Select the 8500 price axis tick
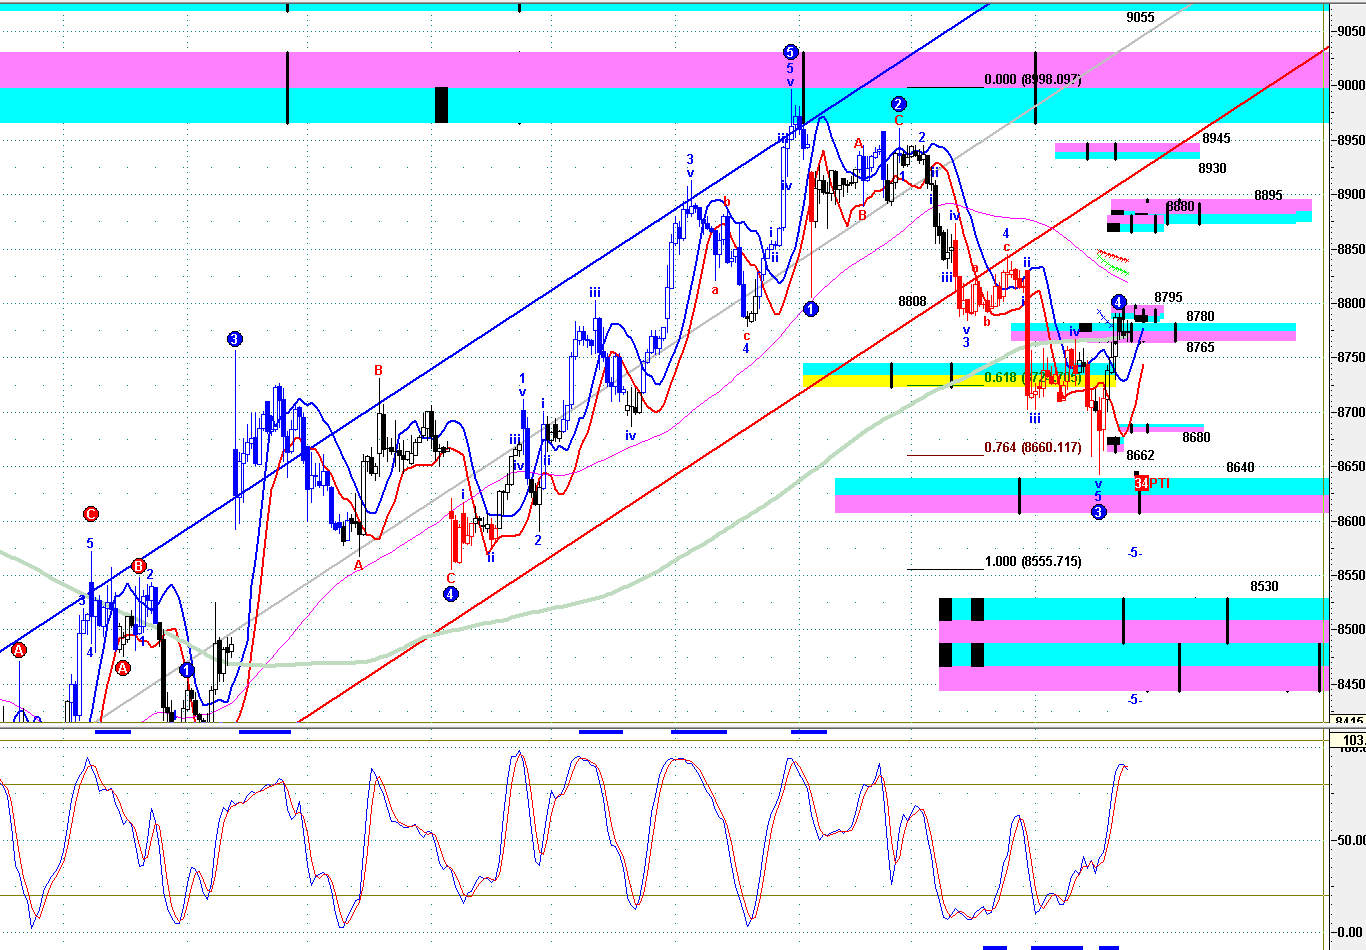Image resolution: width=1366 pixels, height=950 pixels. [1351, 630]
